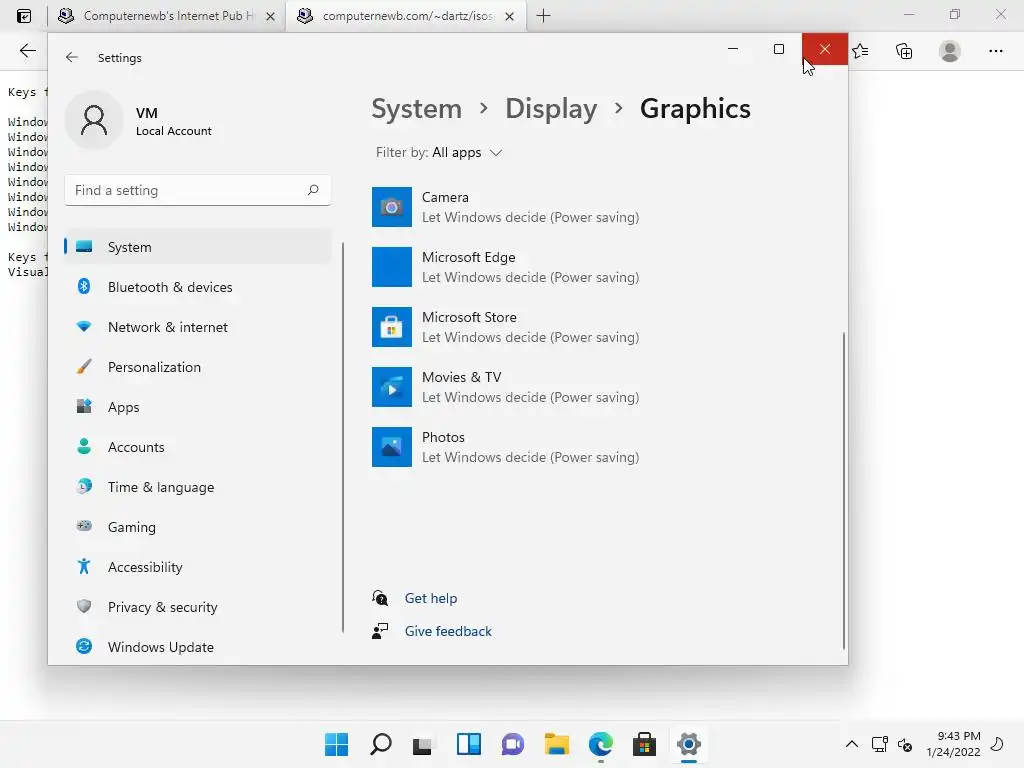Select System in the sidebar
Viewport: 1024px width, 768px height.
[198, 247]
